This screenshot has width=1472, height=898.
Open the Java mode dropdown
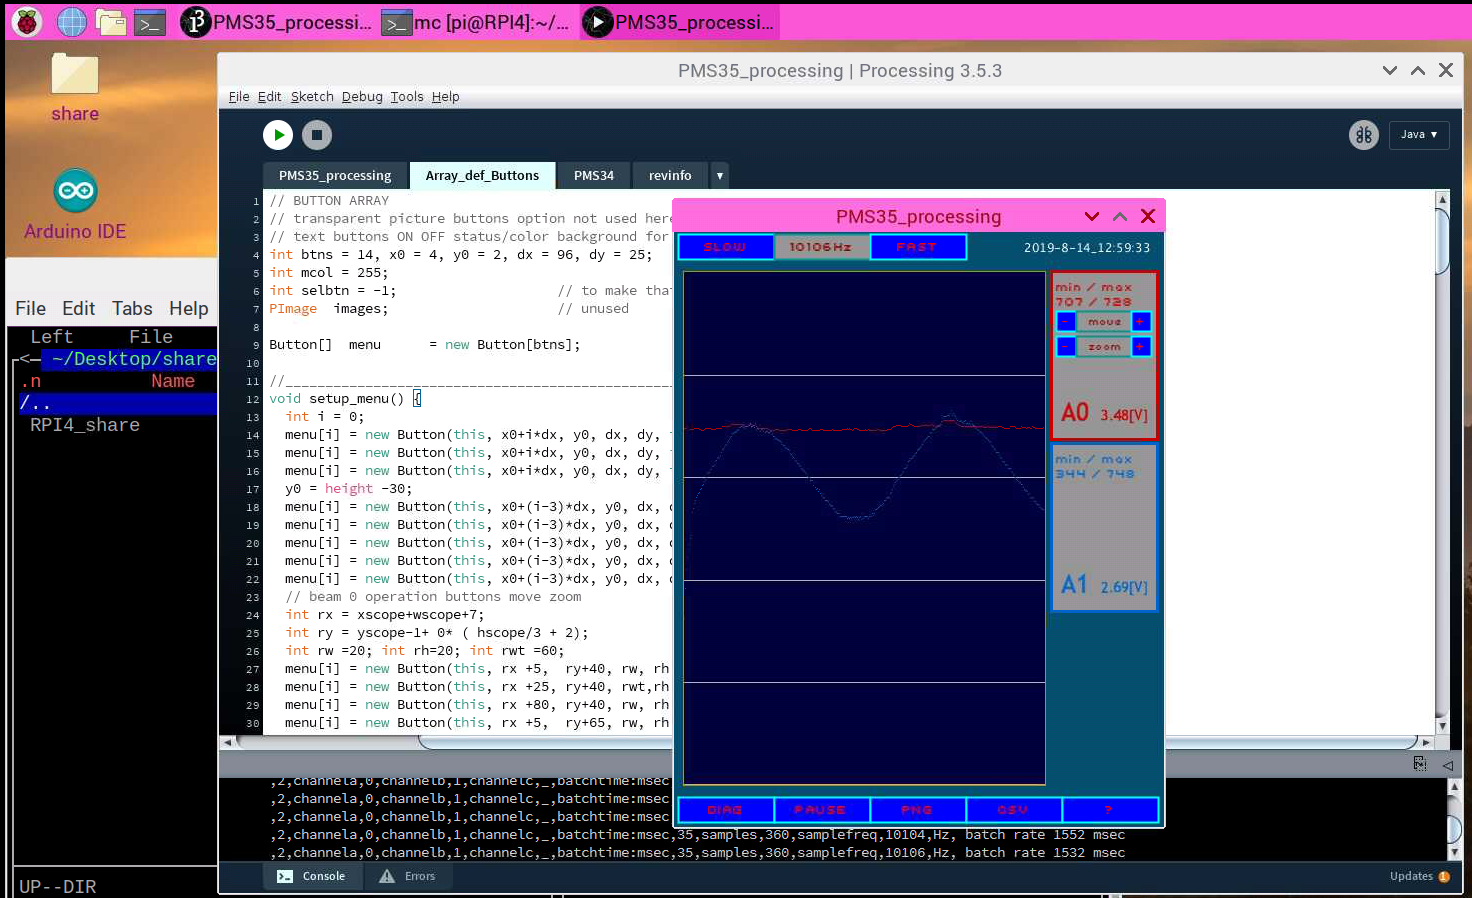1418,135
